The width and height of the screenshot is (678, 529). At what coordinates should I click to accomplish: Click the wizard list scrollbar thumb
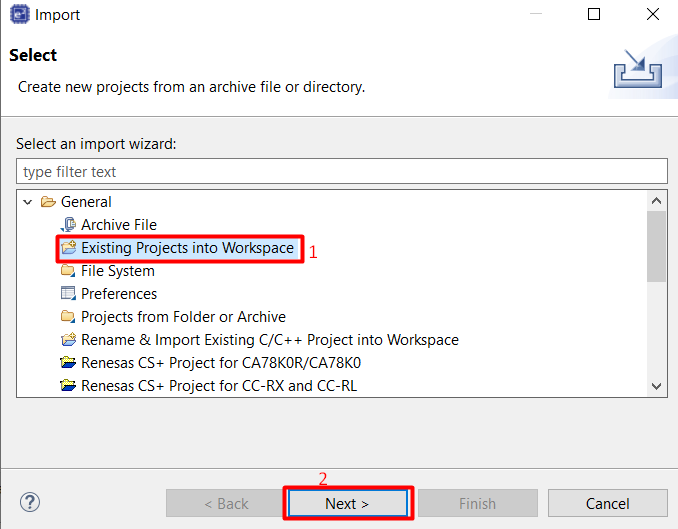point(656,245)
